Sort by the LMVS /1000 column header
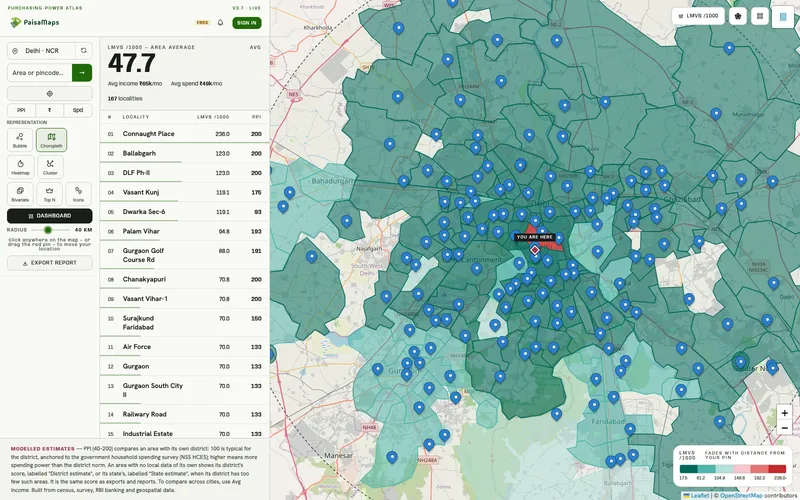Image resolution: width=800 pixels, height=500 pixels. 213,117
